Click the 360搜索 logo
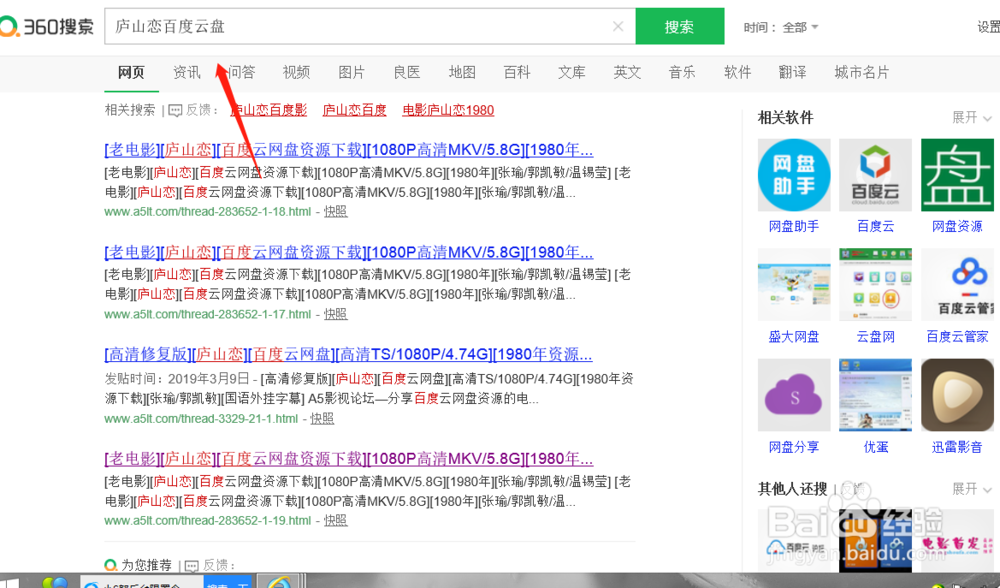The height and width of the screenshot is (588, 1000). pyautogui.click(x=50, y=27)
